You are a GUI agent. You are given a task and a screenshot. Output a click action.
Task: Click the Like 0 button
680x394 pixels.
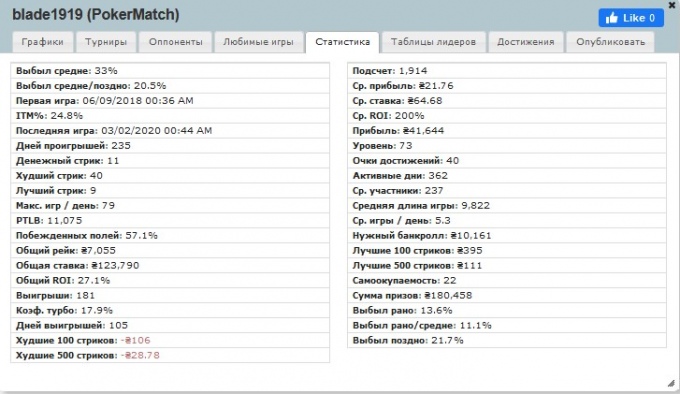[631, 18]
